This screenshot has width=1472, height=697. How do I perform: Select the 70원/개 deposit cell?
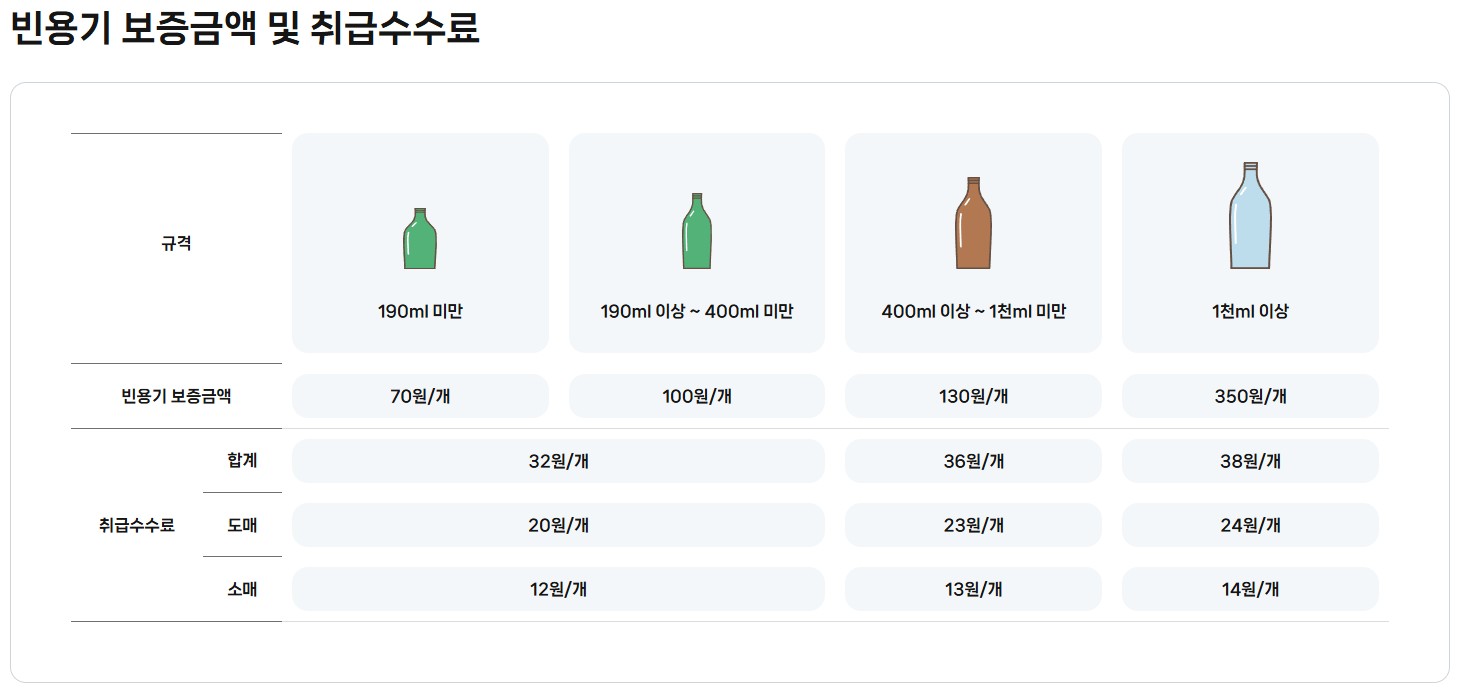pos(419,395)
